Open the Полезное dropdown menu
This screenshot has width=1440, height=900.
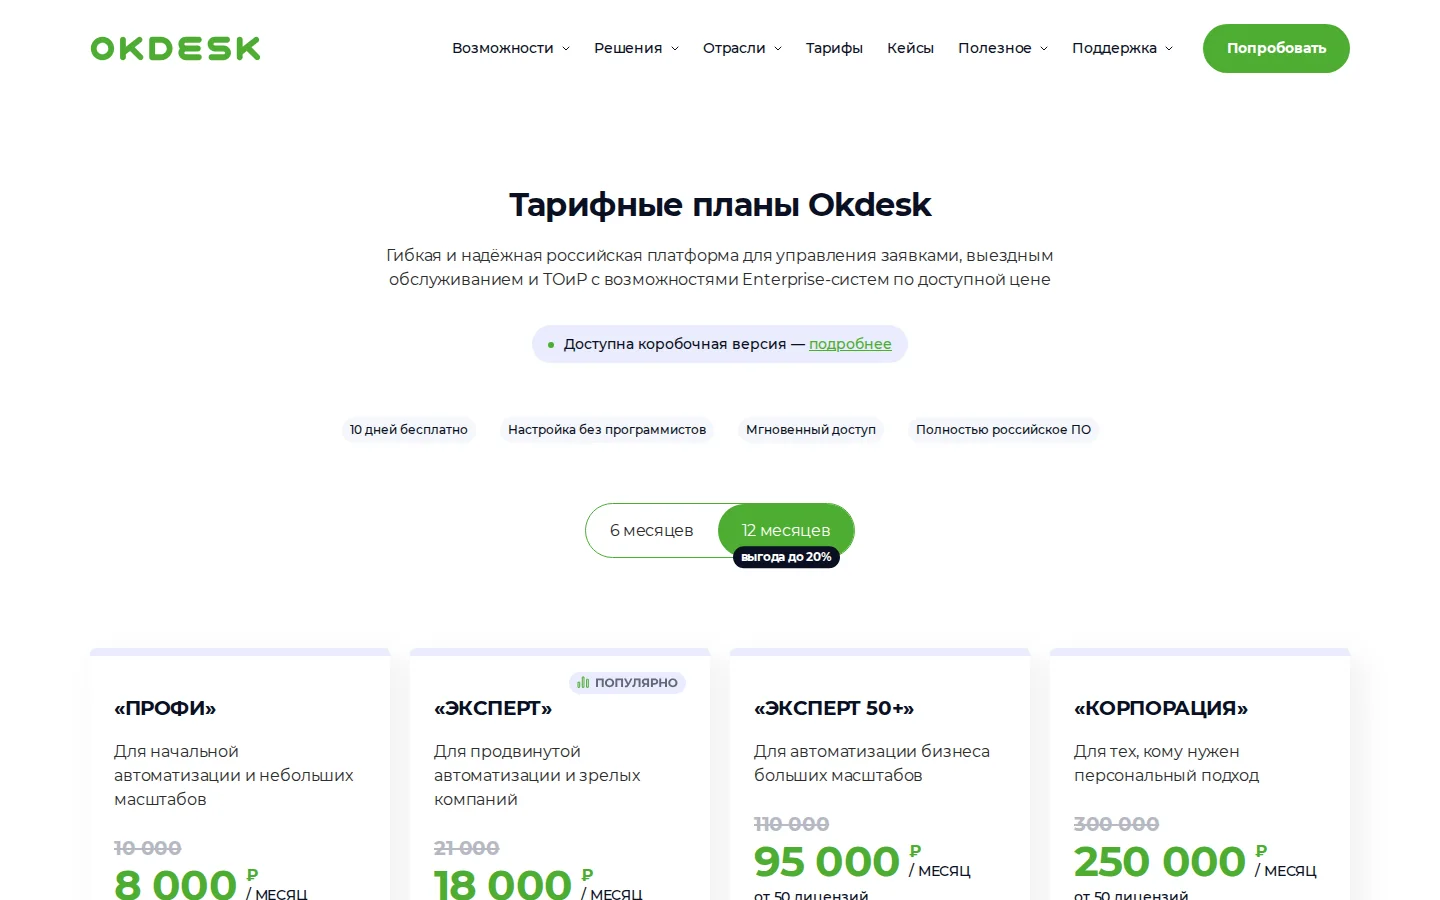tap(1003, 48)
